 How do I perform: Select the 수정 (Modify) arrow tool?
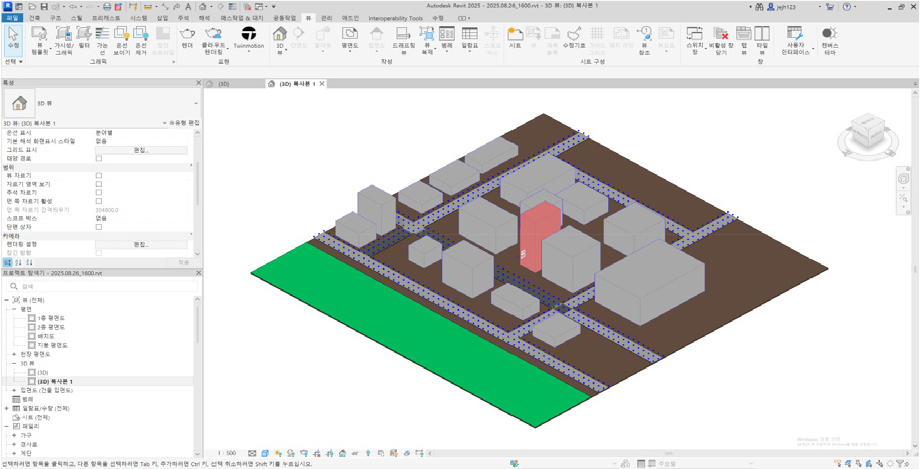(x=13, y=39)
